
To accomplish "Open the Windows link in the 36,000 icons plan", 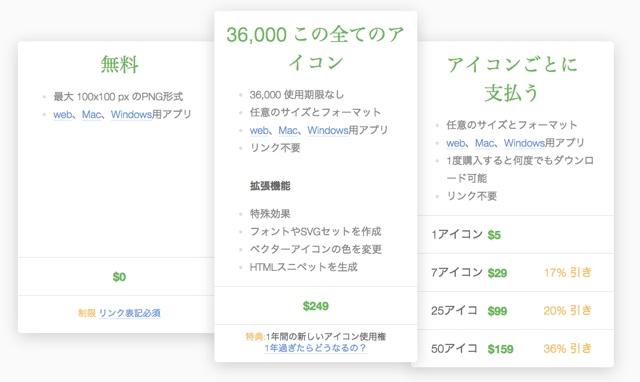I will pyautogui.click(x=328, y=131).
